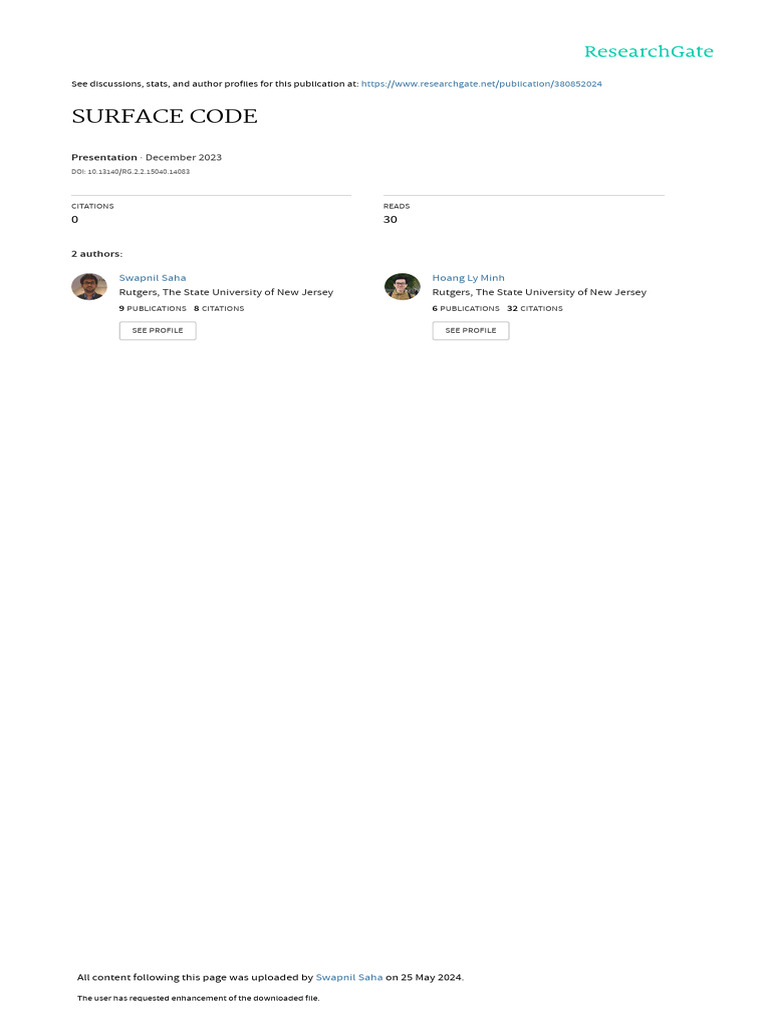Click Rutgers affiliation under Hoang Ly Minh
768x1024 pixels.
(539, 292)
